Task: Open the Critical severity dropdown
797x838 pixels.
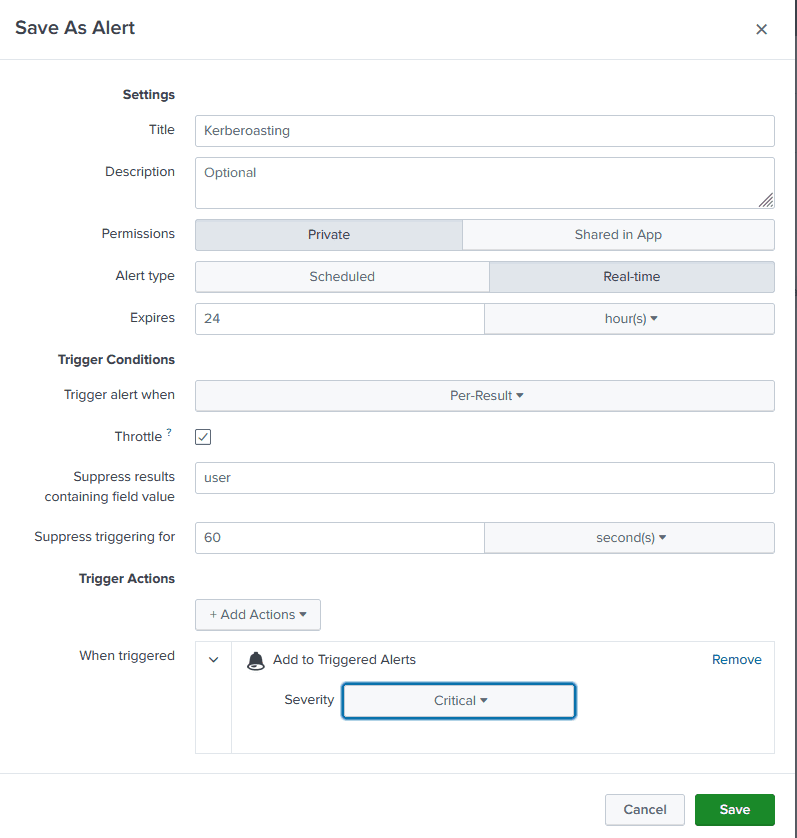Action: coord(459,701)
